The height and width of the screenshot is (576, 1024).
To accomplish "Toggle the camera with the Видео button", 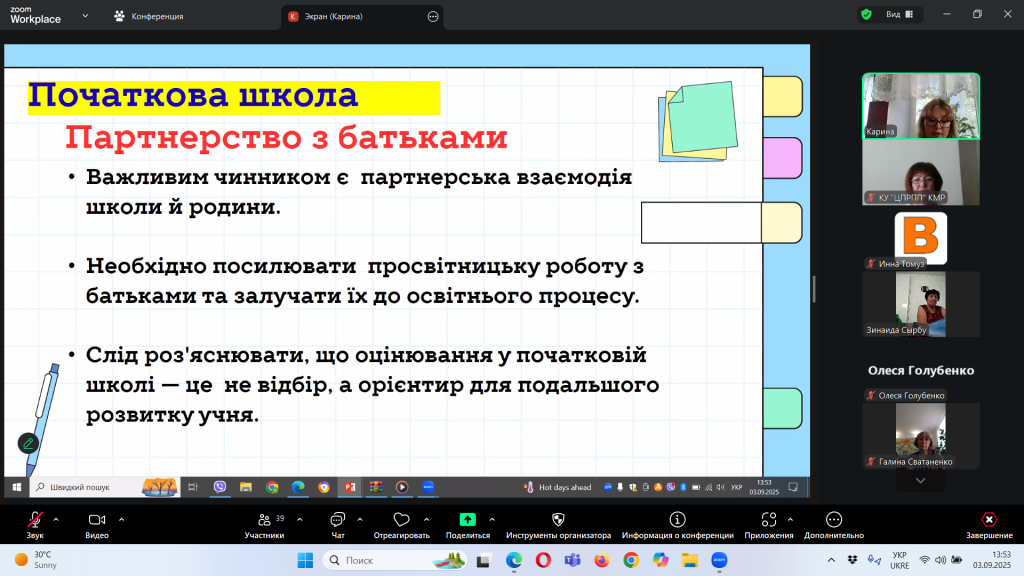I will pos(97,520).
